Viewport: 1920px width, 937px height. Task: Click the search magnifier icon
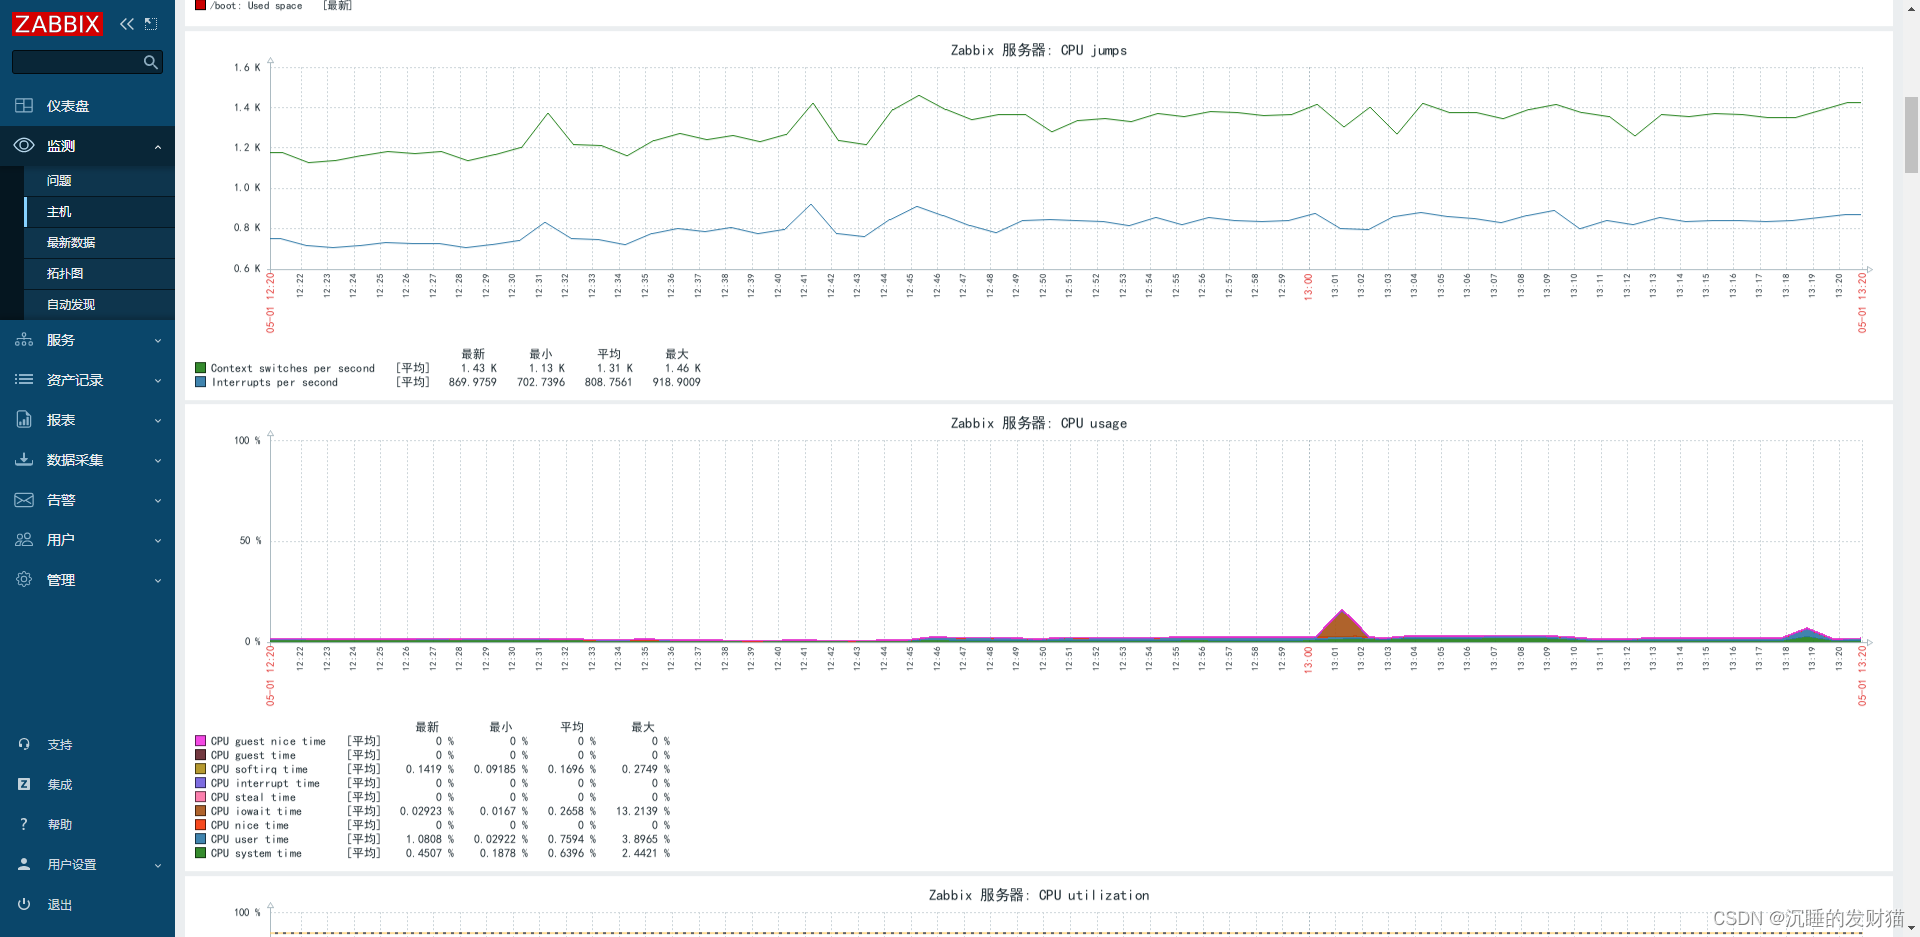[150, 62]
